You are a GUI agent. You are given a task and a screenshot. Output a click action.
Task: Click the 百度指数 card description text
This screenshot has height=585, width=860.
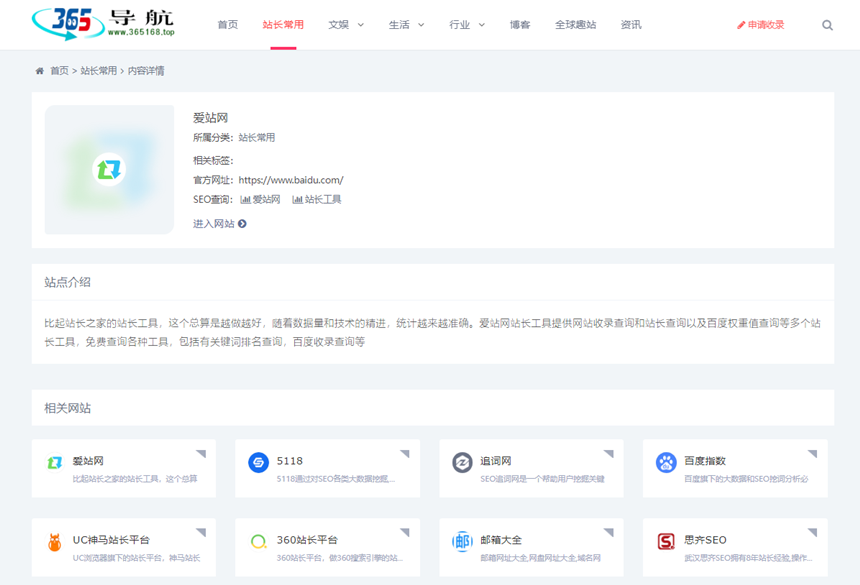tap(746, 479)
